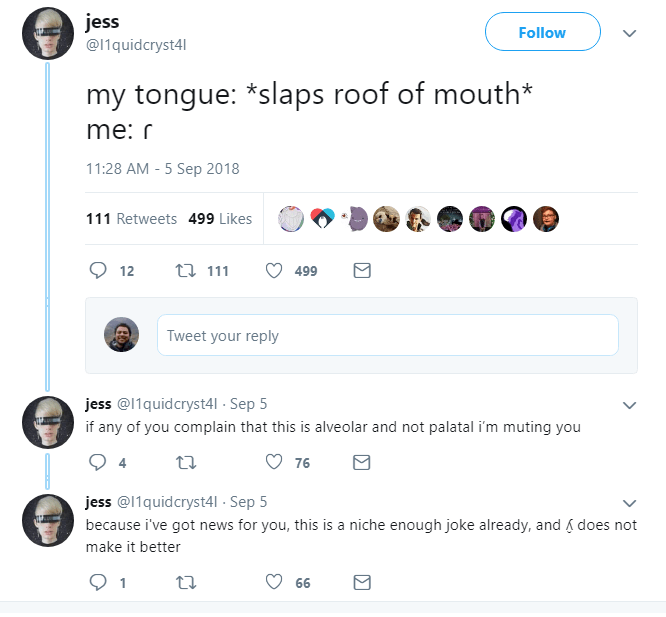
Task: Retweet the main tweet with 111 retweets
Action: click(x=182, y=271)
